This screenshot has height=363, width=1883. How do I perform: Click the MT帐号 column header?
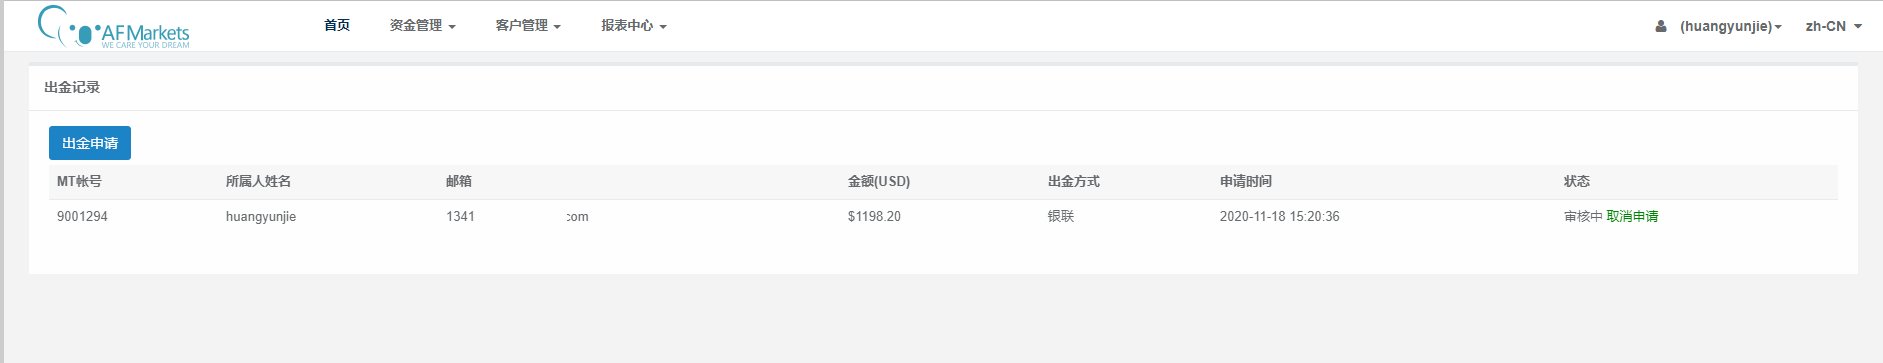click(x=79, y=181)
